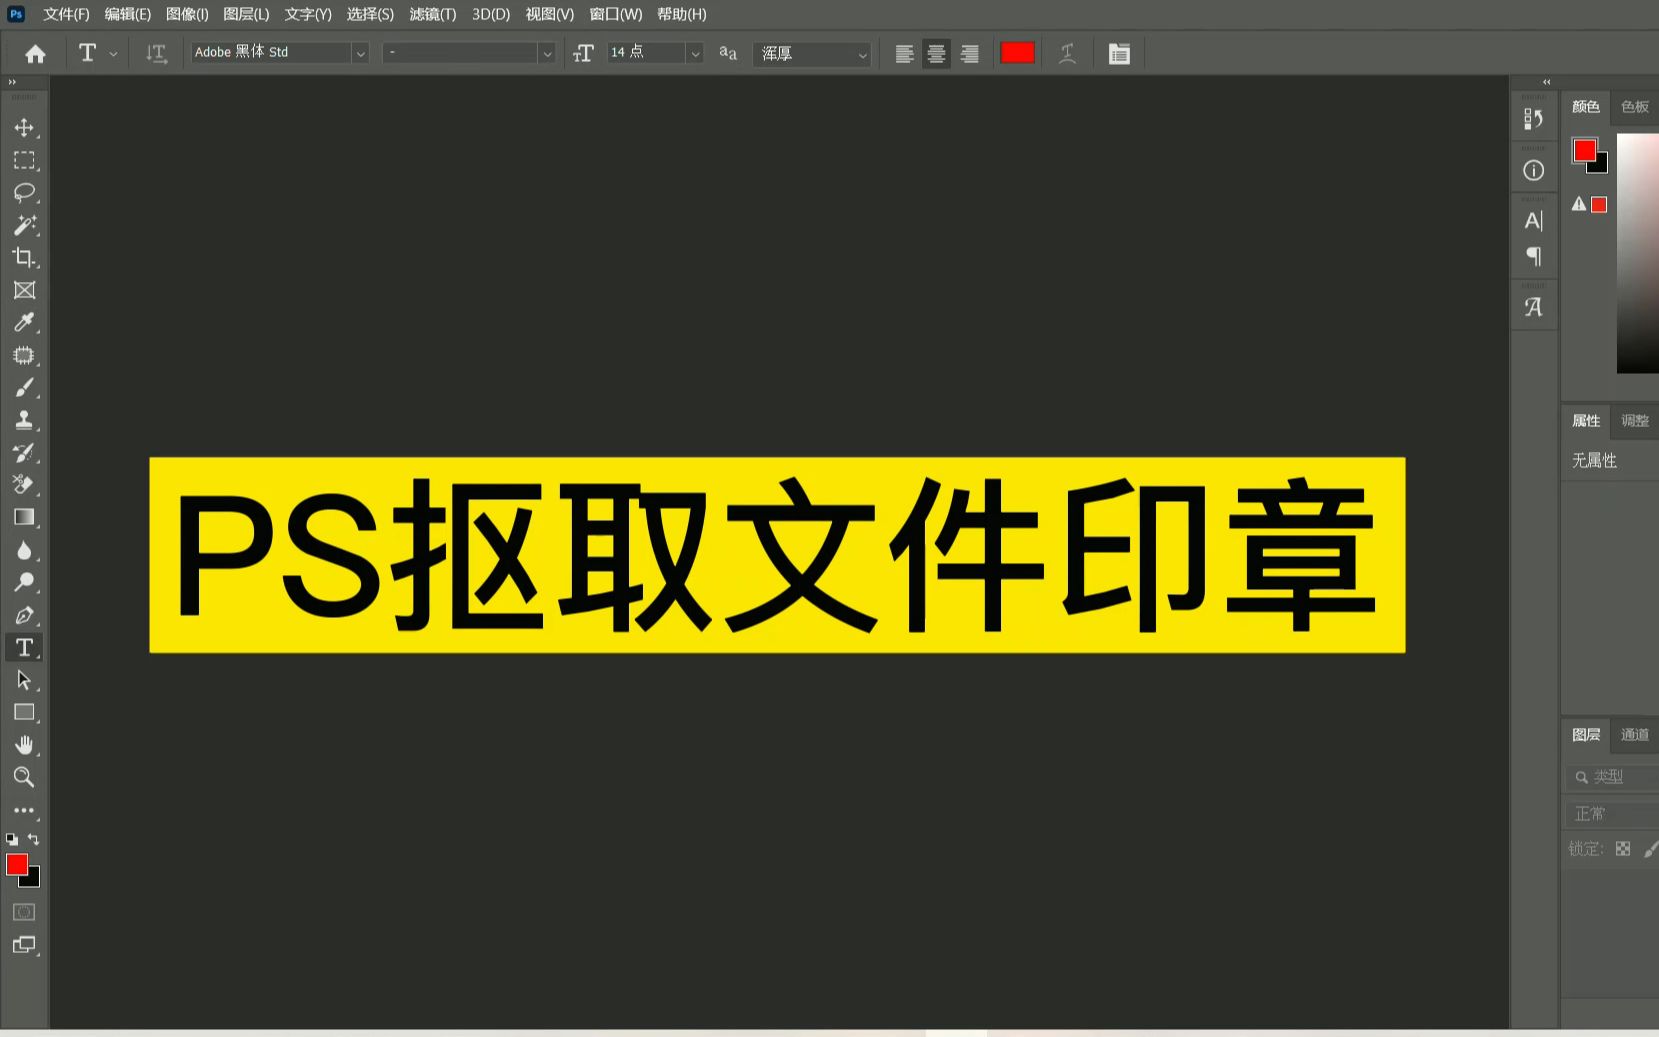Screen dimensions: 1659x1037
Task: Open the Glyphs panel icon
Action: coord(1533,307)
